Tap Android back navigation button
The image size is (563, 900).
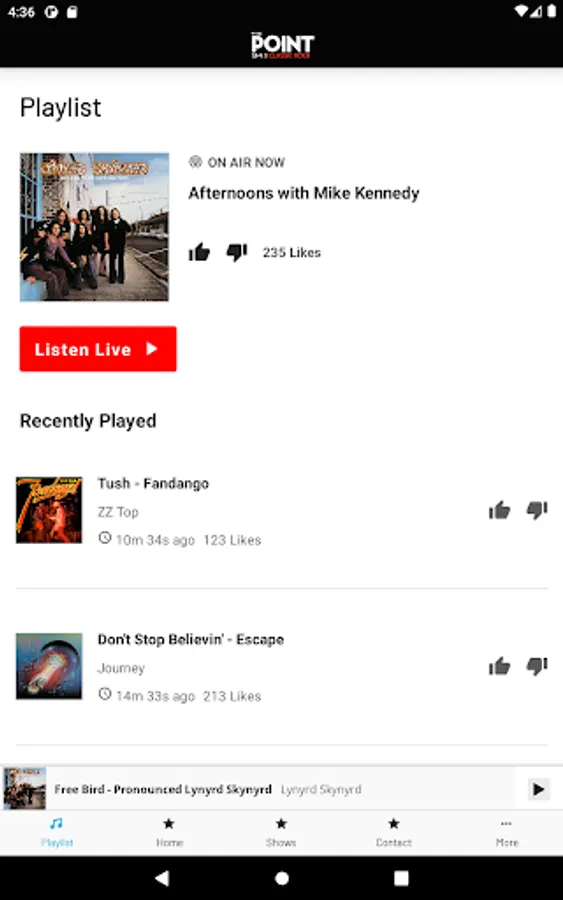click(x=162, y=878)
